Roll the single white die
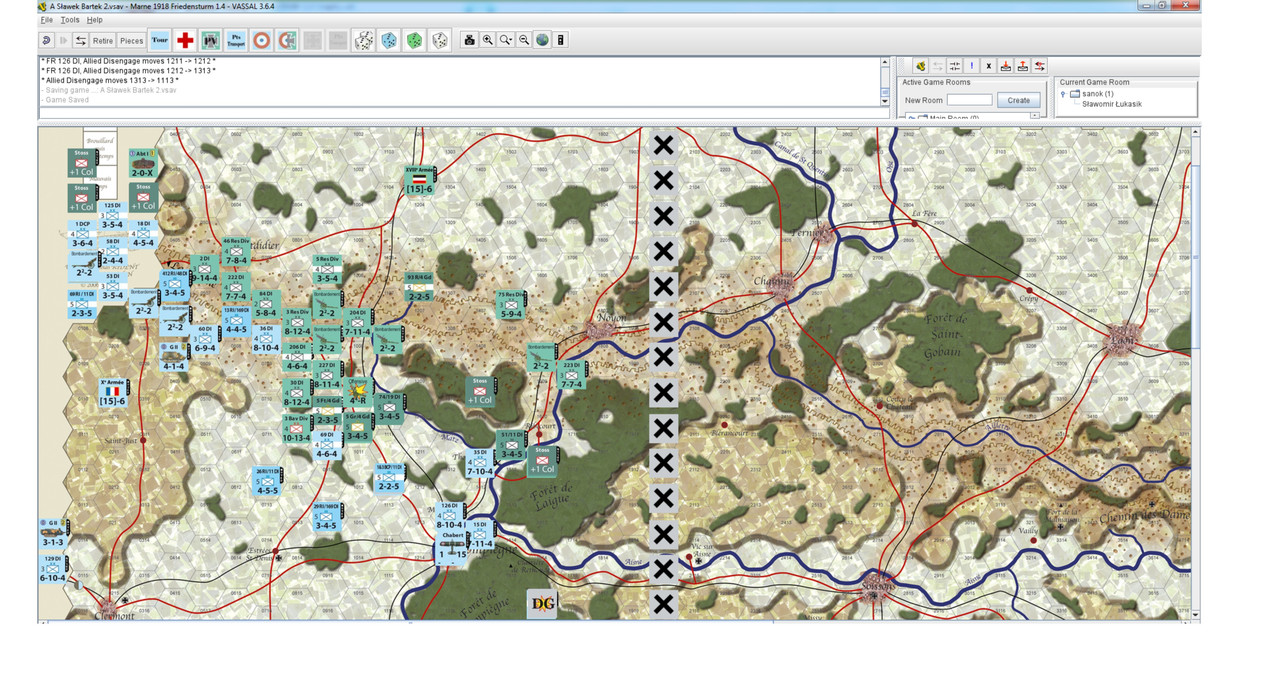The height and width of the screenshot is (693, 1280). click(439, 40)
